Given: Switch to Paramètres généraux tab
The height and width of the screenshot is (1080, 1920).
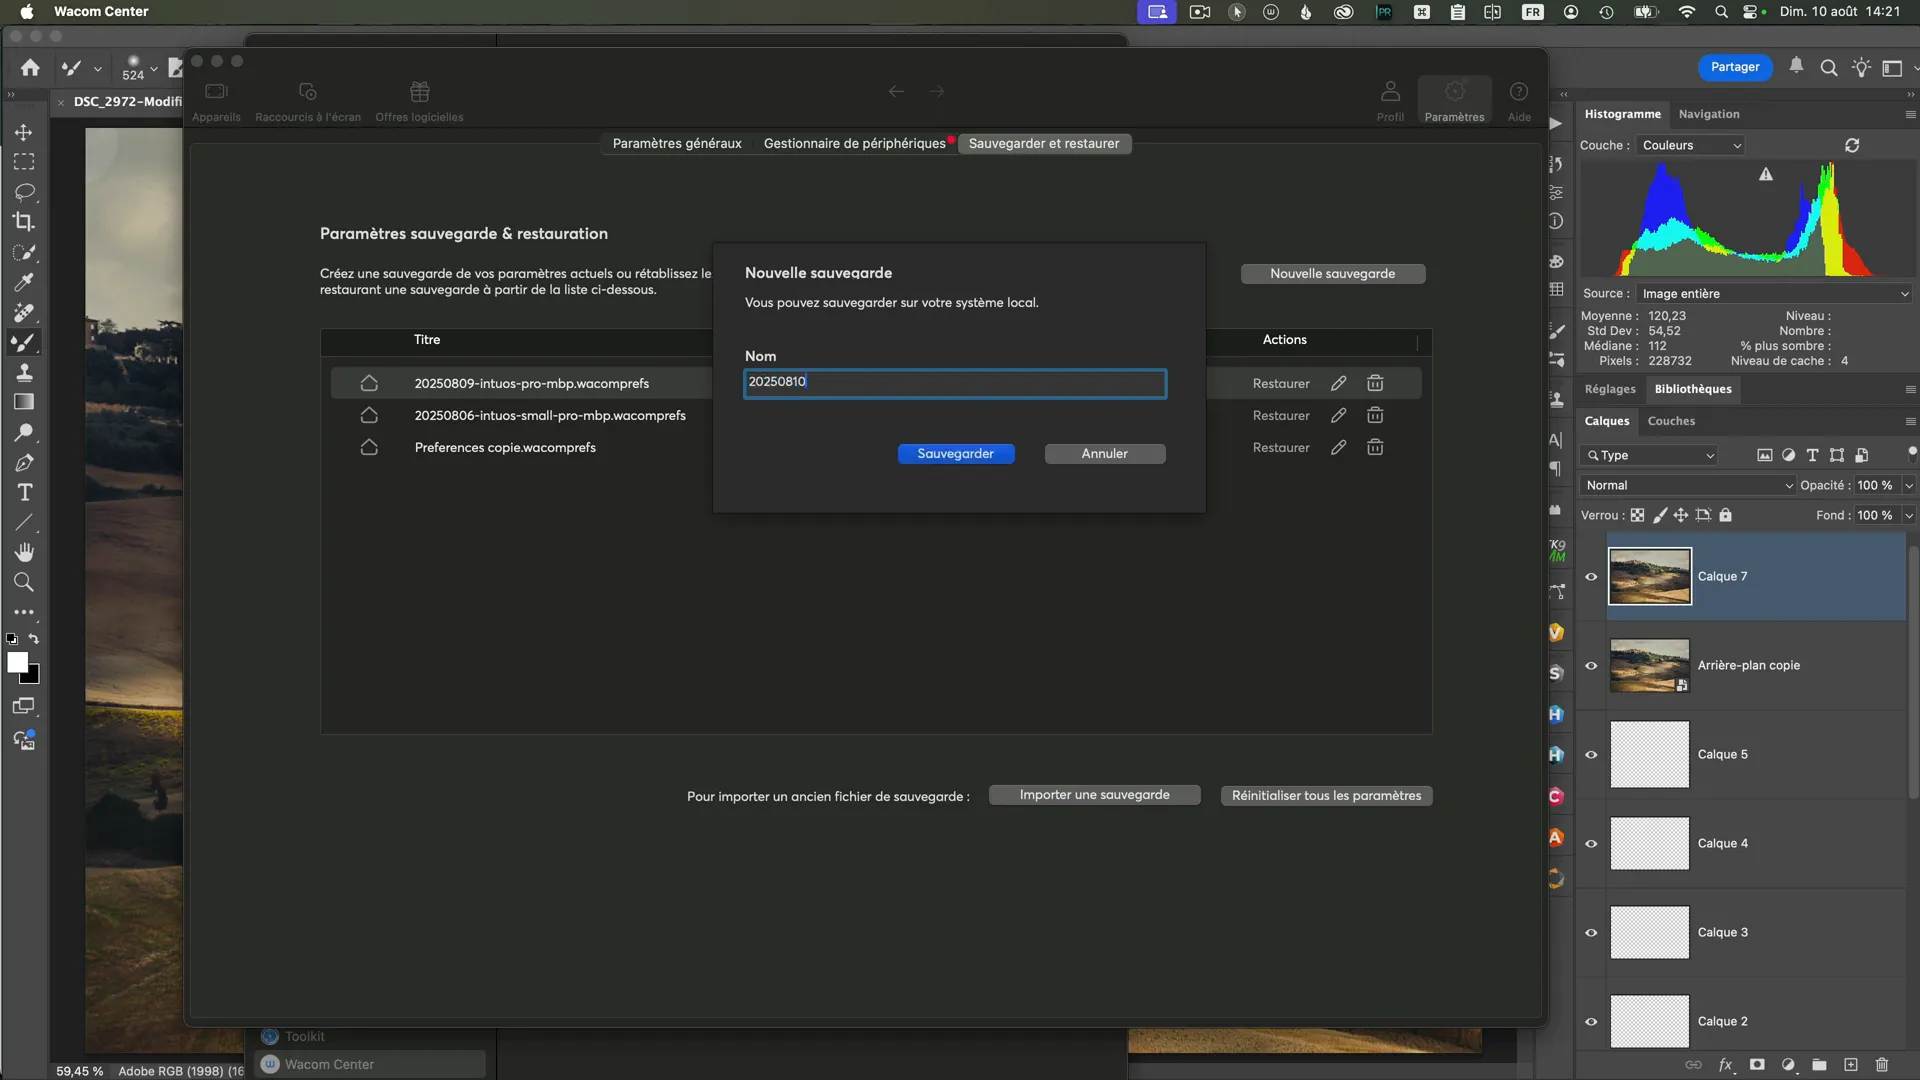Looking at the screenshot, I should pyautogui.click(x=677, y=143).
